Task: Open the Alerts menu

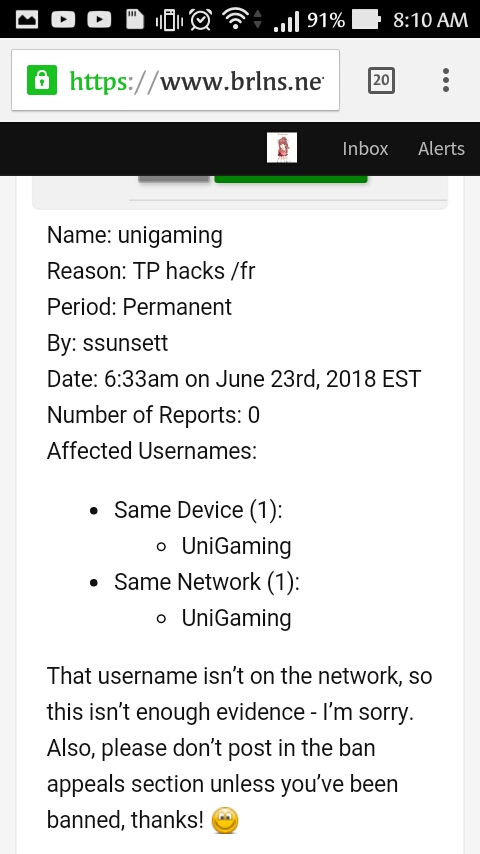Action: pos(441,149)
